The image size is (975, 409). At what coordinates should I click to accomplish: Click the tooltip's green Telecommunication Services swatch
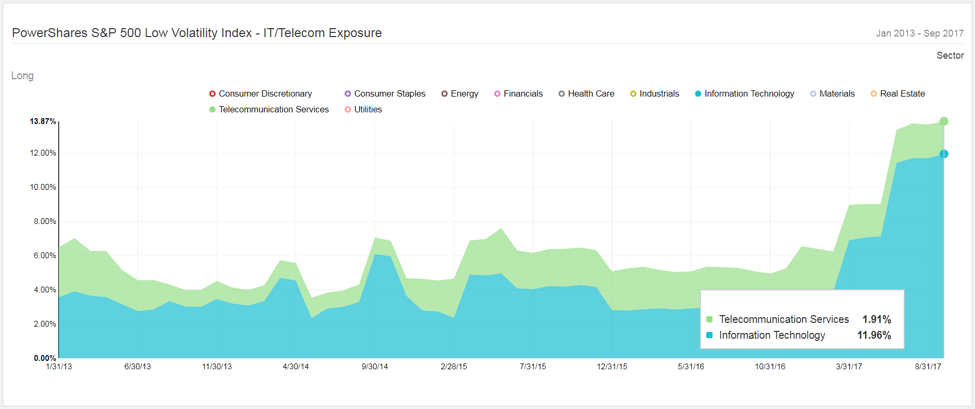(x=710, y=319)
